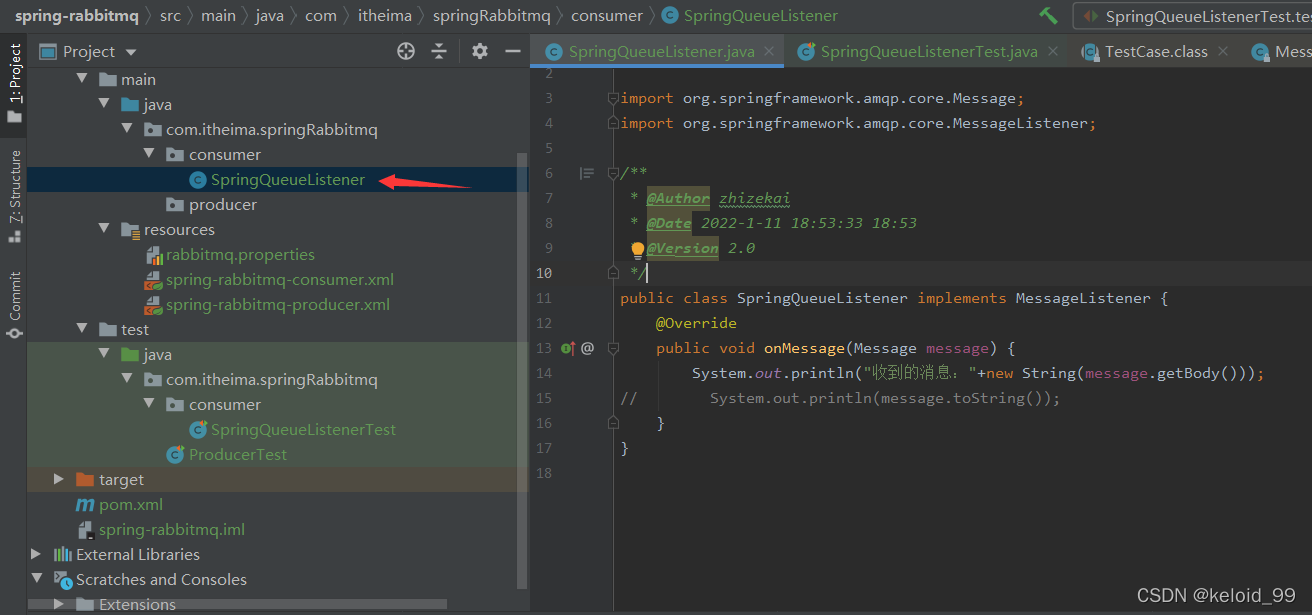Open the run configuration dropdown SpringQueueListenerTest
Viewport: 1312px width, 615px height.
tap(1195, 16)
